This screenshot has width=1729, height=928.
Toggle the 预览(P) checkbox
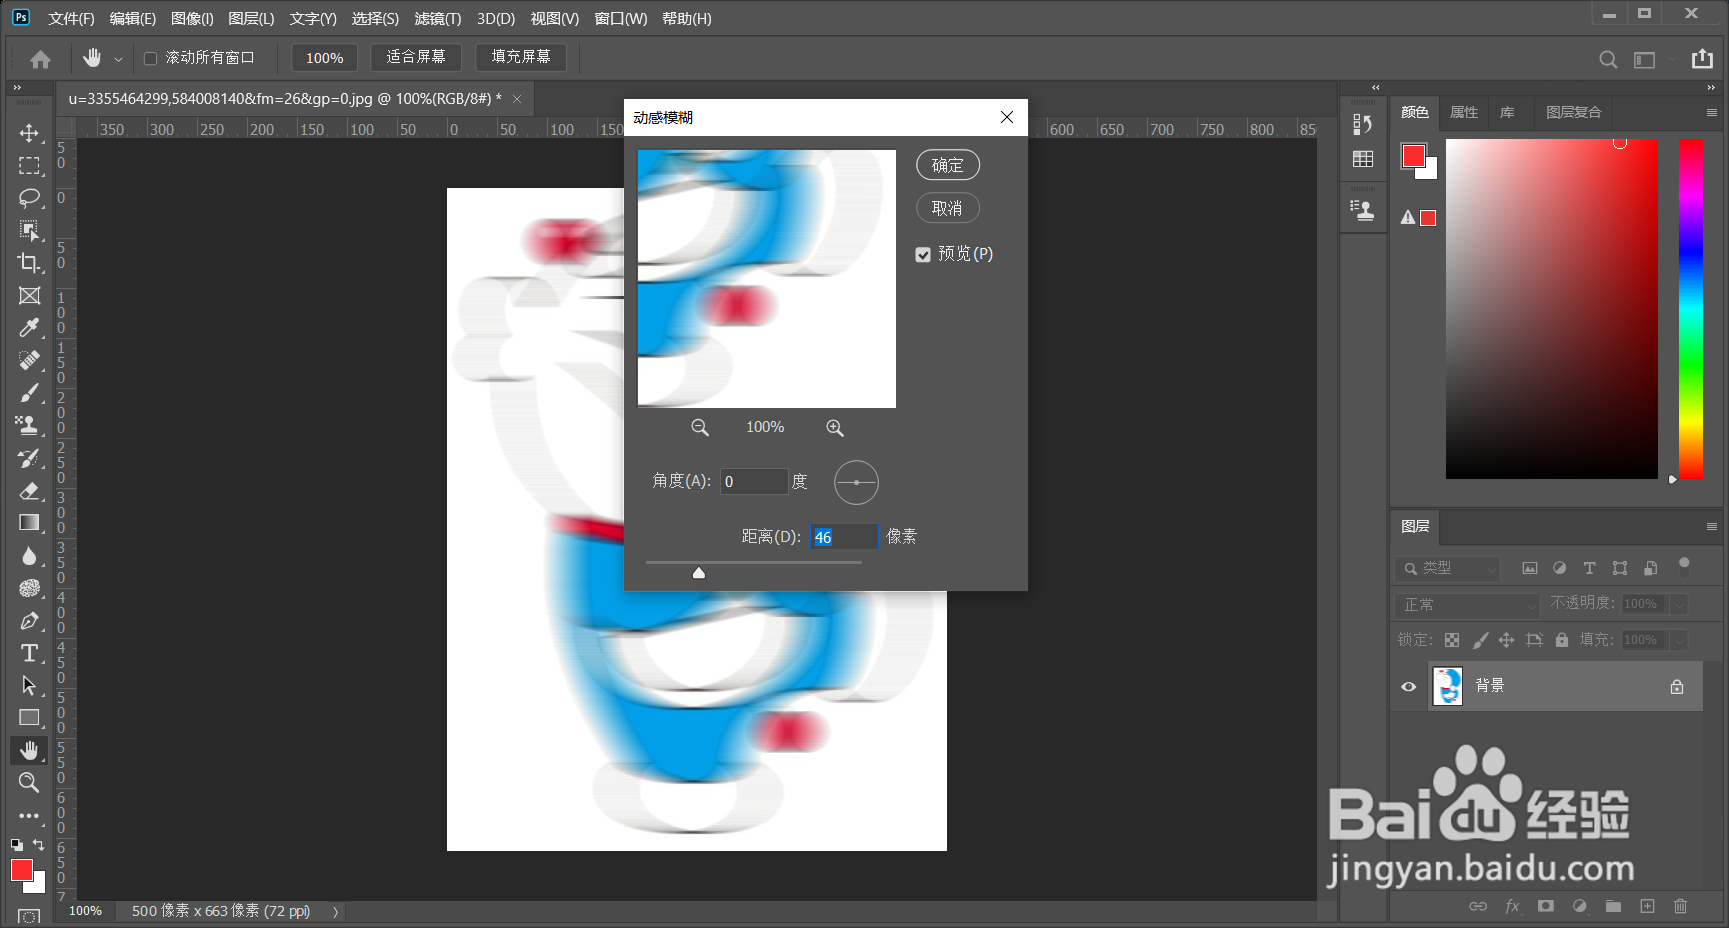tap(923, 255)
